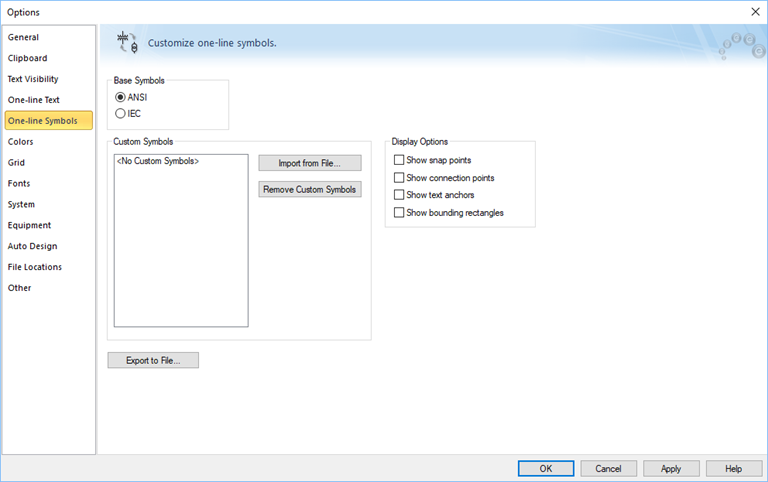768x482 pixels.
Task: Click the one-line symbols header icon
Action: 127,43
